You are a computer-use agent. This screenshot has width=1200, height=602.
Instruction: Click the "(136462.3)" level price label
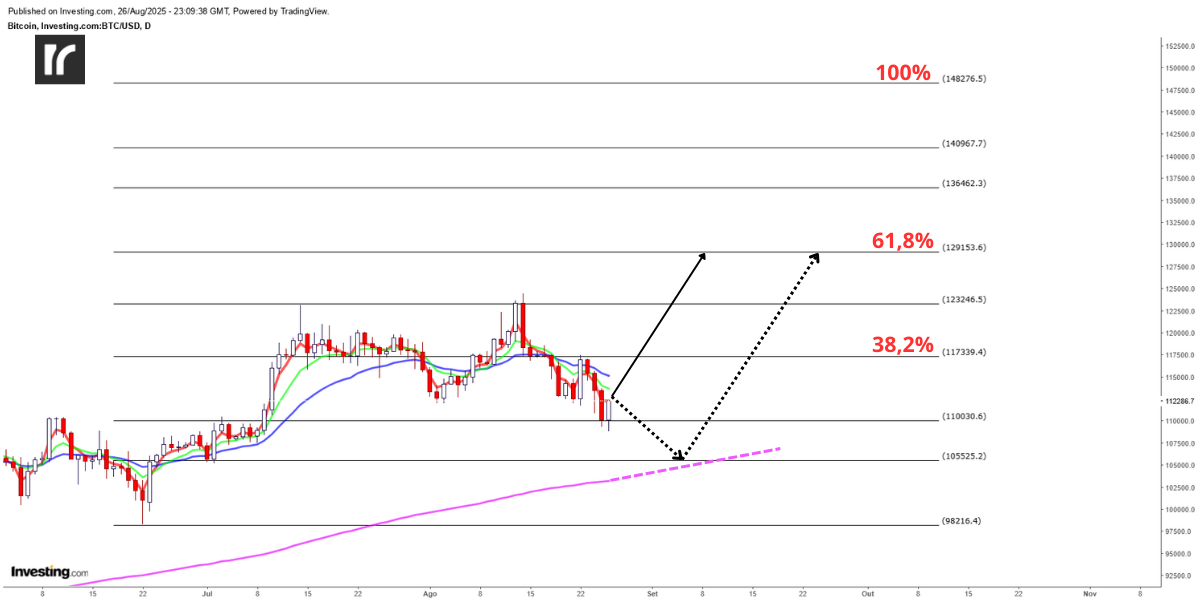coord(964,184)
